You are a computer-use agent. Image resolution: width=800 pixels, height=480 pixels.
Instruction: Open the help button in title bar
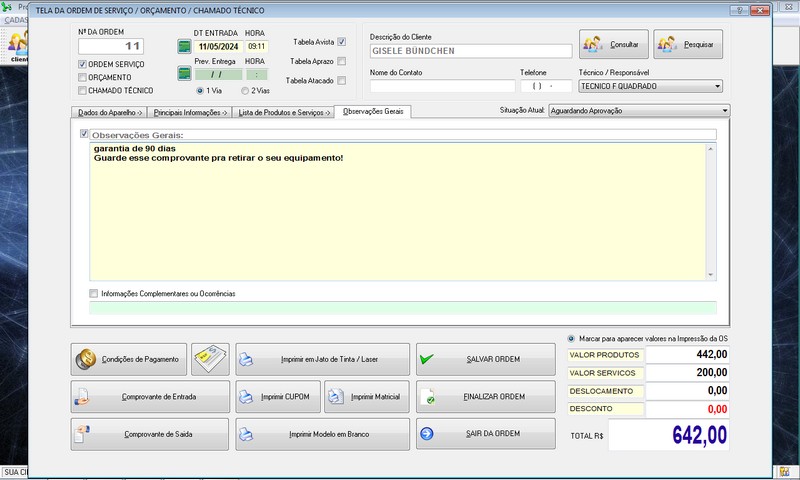(x=739, y=10)
